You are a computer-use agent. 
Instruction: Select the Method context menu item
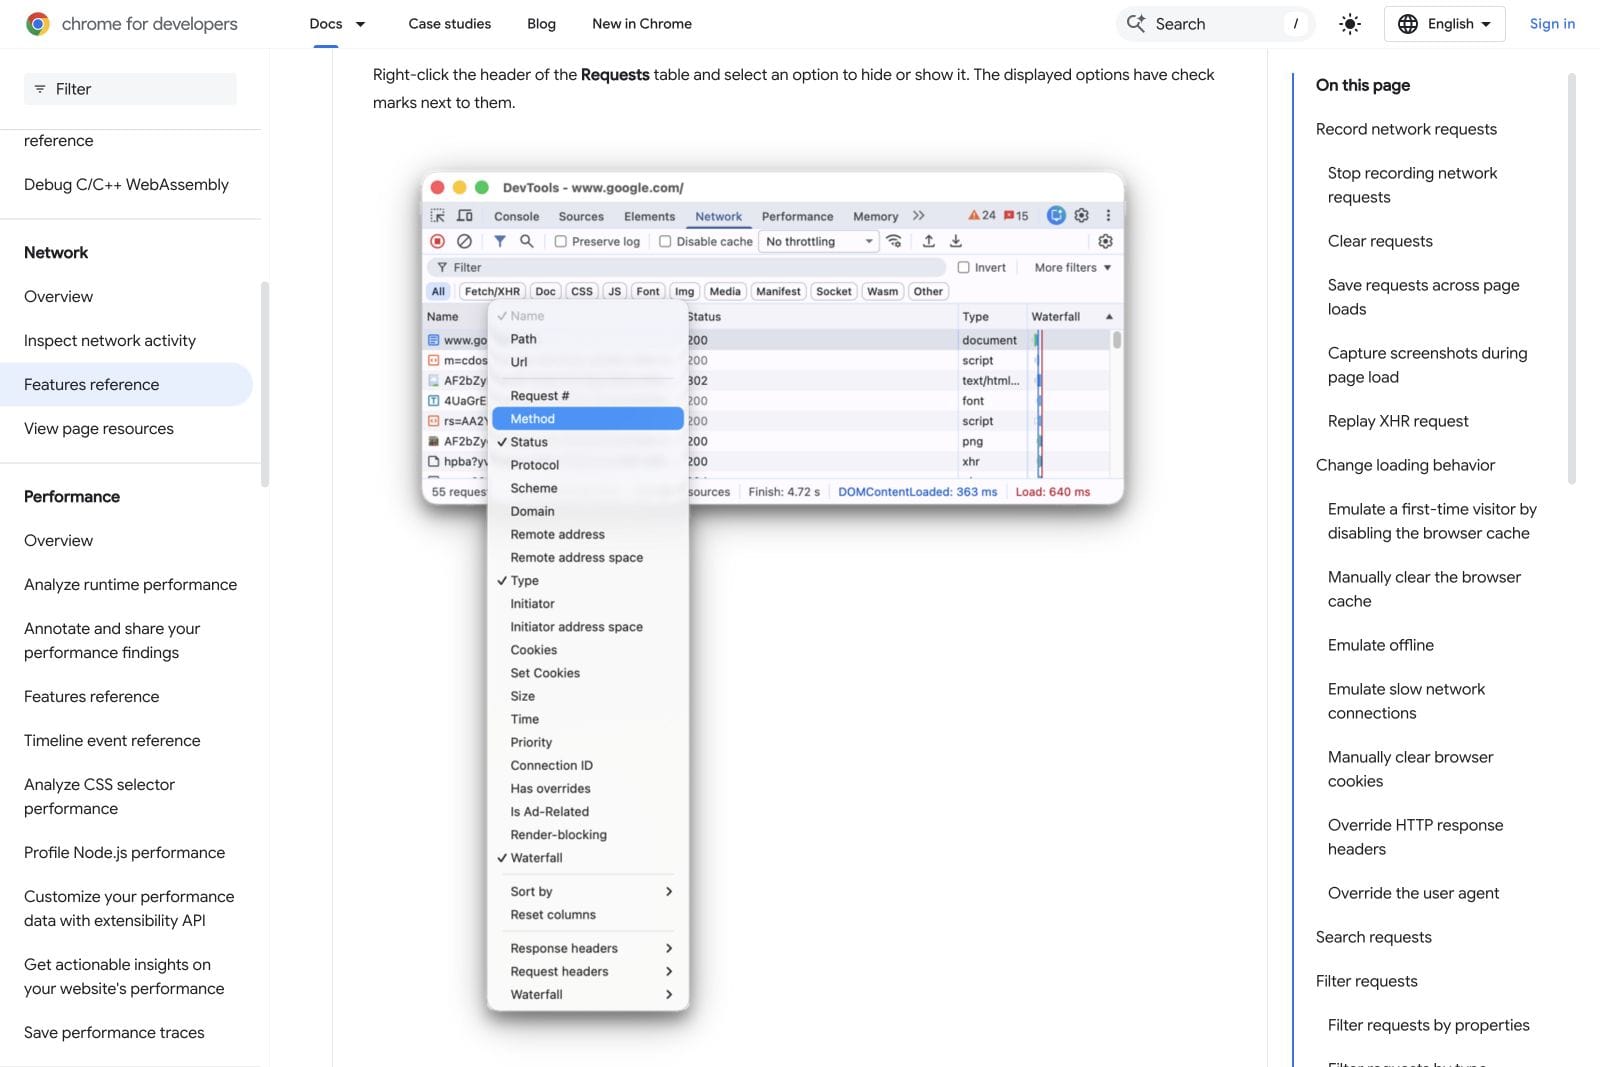(x=588, y=419)
